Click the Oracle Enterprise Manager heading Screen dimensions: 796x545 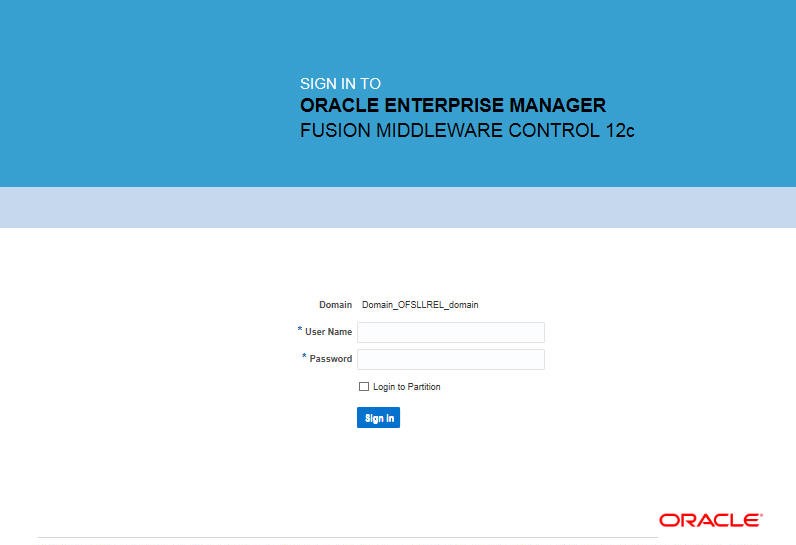point(453,106)
